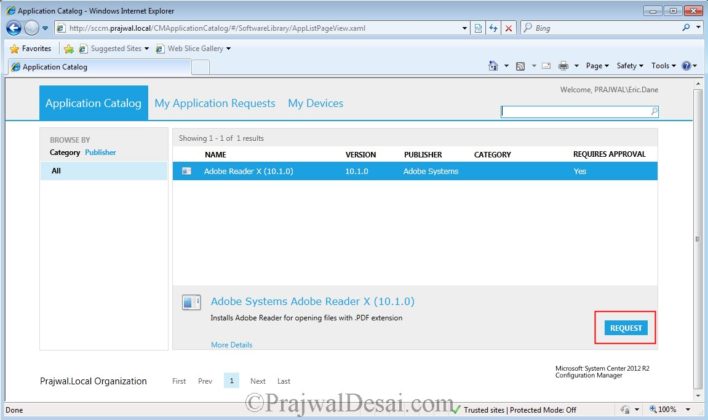Viewport: 708px width, 420px height.
Task: Browse by Publisher link
Action: (x=100, y=153)
